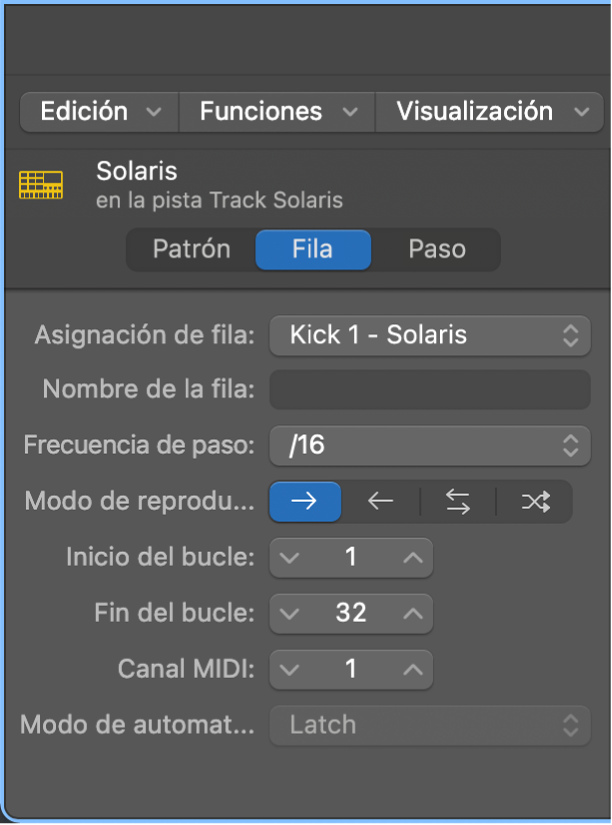
Task: Open the Asignación de fila dropdown
Action: 430,334
